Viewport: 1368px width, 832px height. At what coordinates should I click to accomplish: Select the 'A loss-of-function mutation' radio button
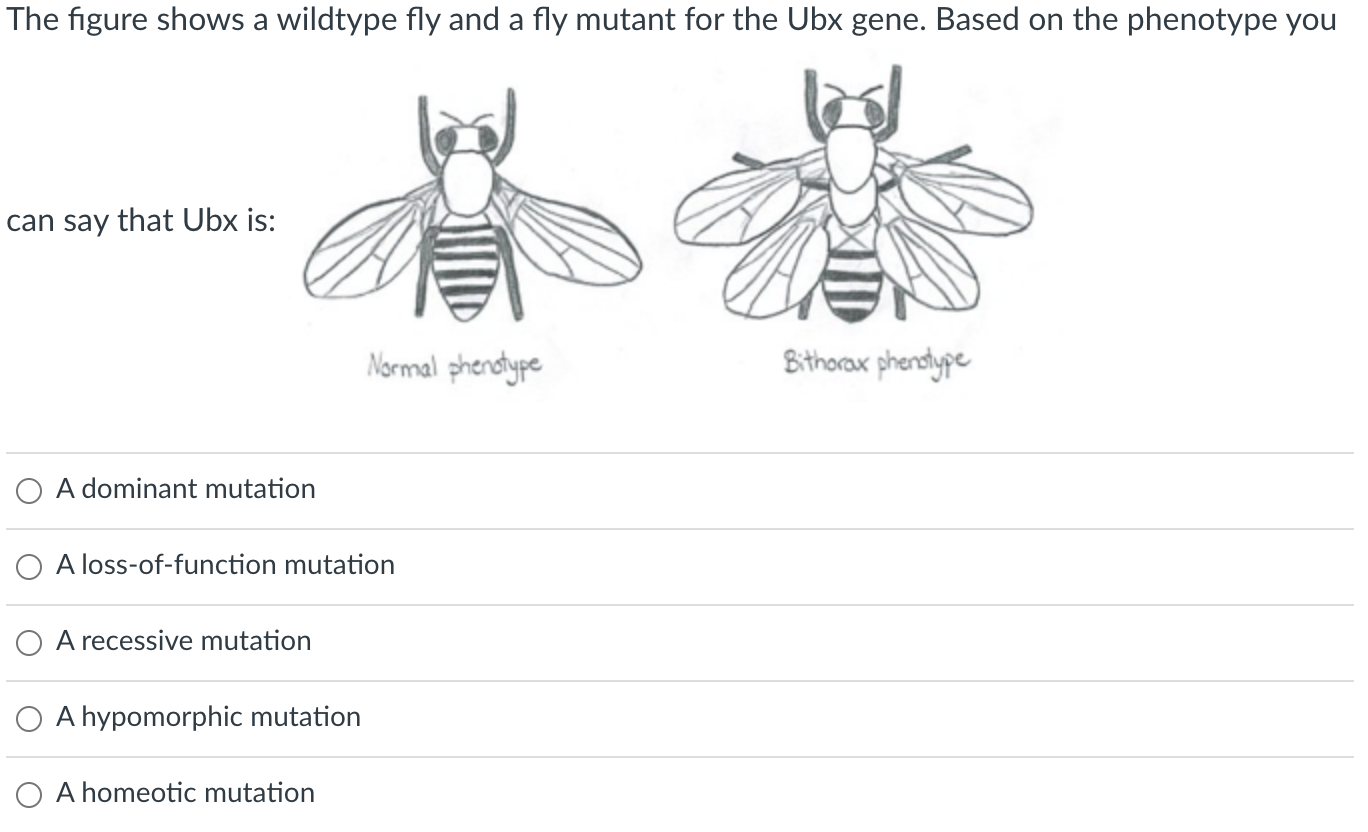click(x=29, y=567)
